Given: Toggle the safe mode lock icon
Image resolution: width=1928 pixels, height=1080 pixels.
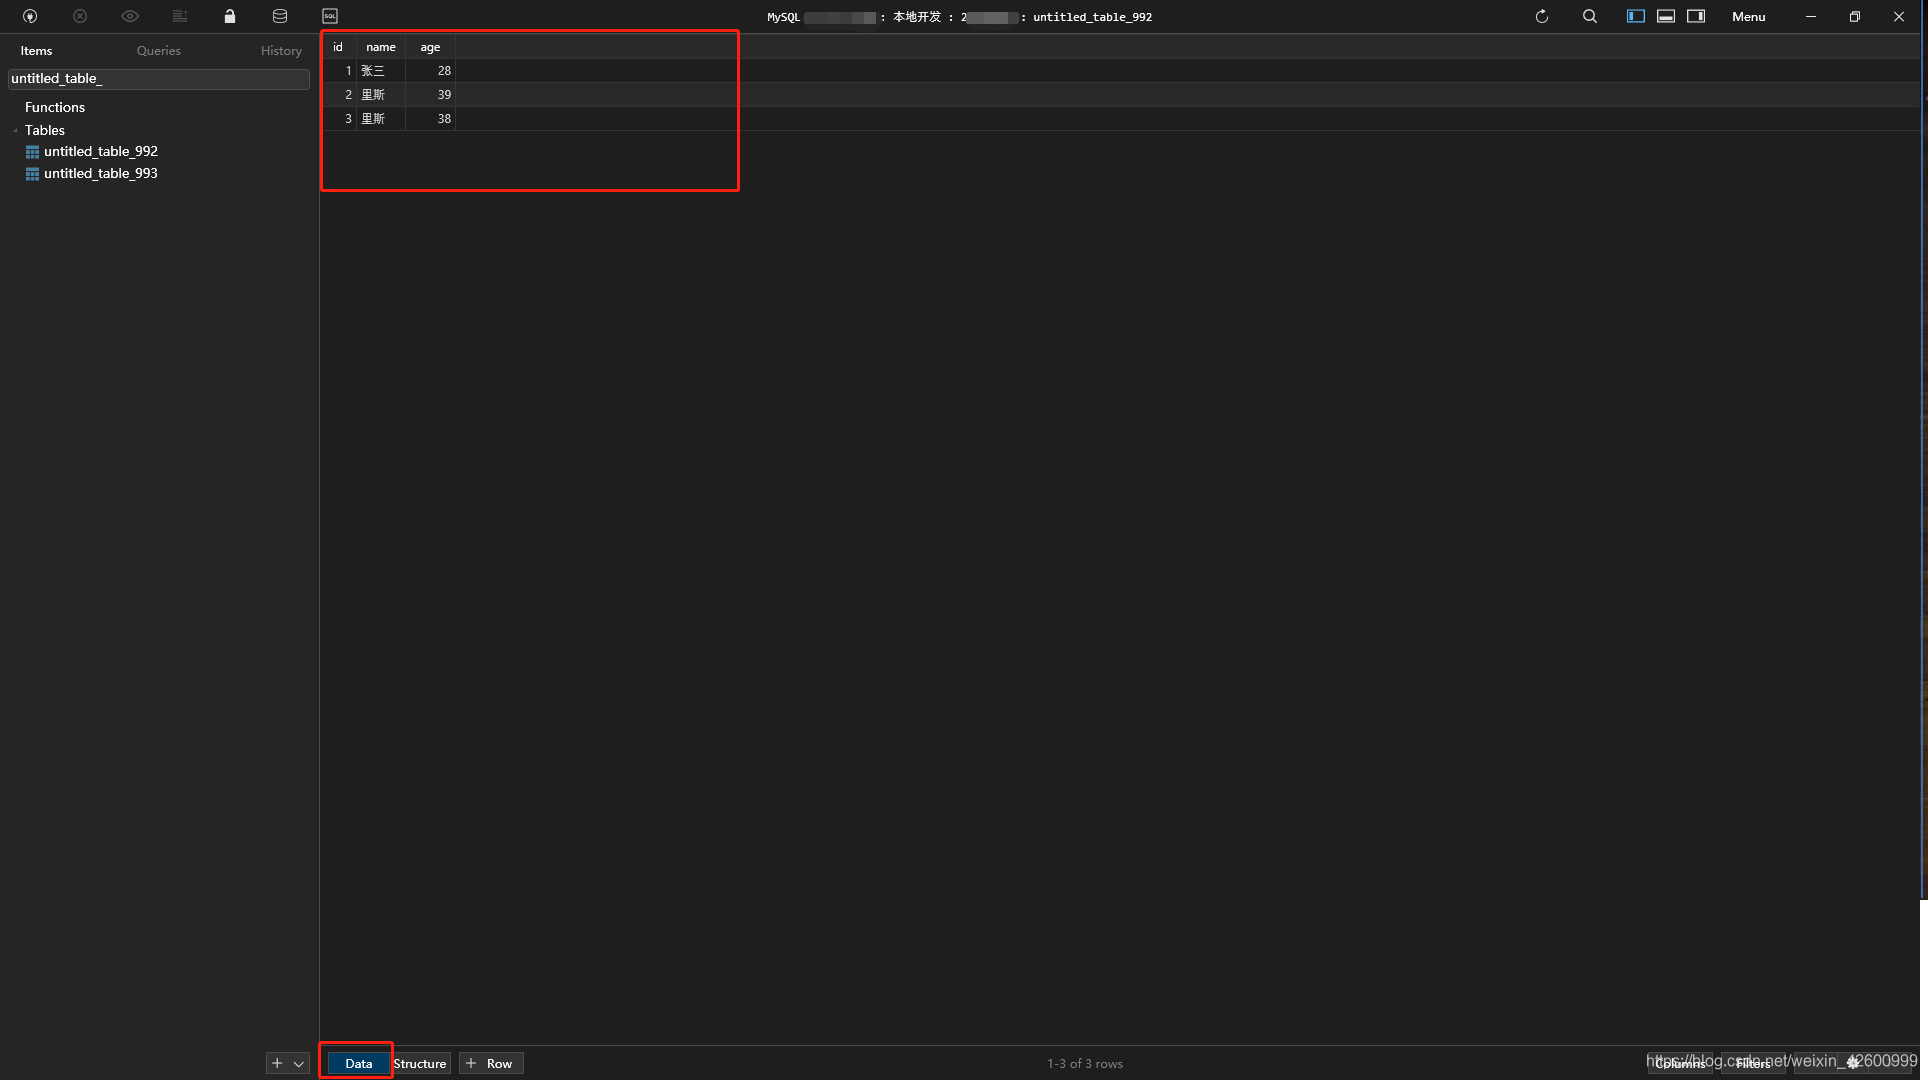Looking at the screenshot, I should [230, 16].
